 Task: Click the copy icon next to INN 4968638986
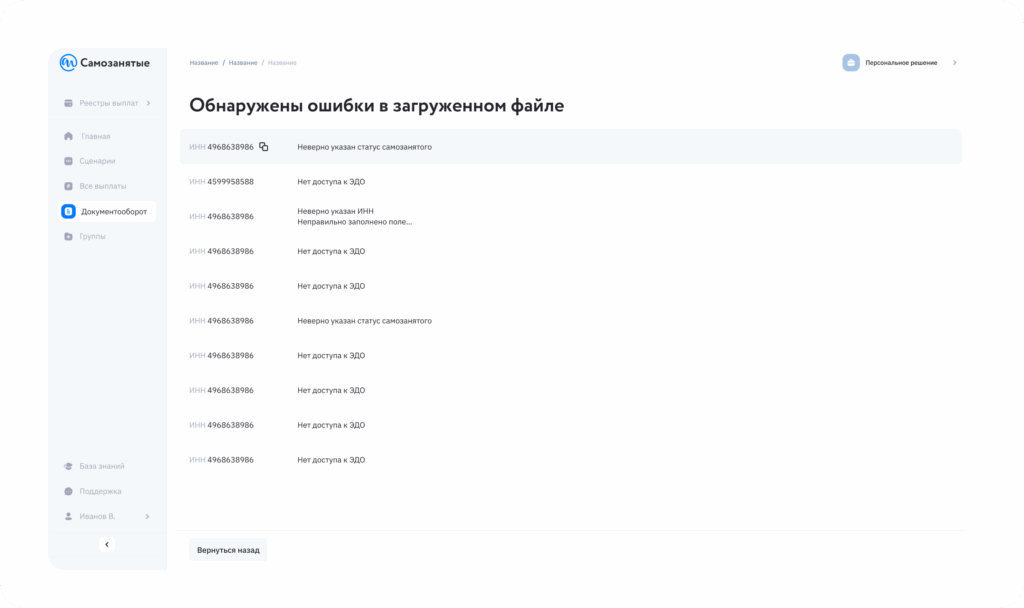click(x=264, y=147)
